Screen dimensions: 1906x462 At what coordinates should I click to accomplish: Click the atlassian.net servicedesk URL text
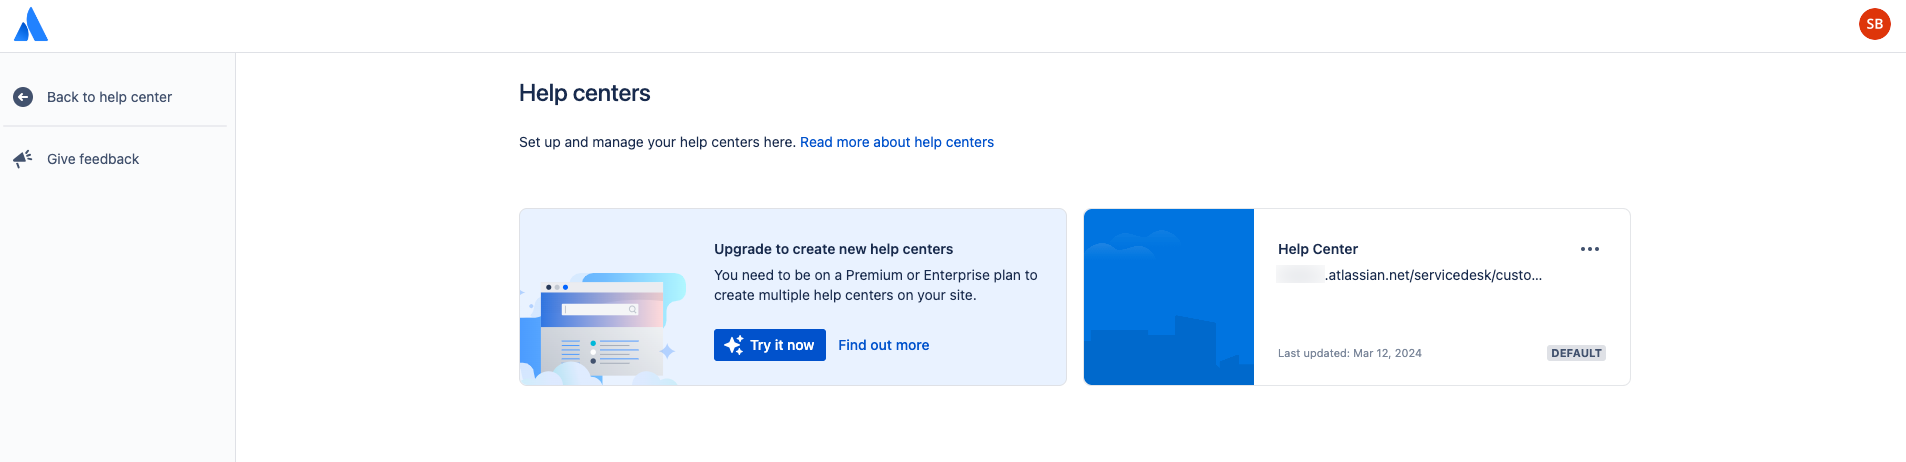coord(1433,275)
